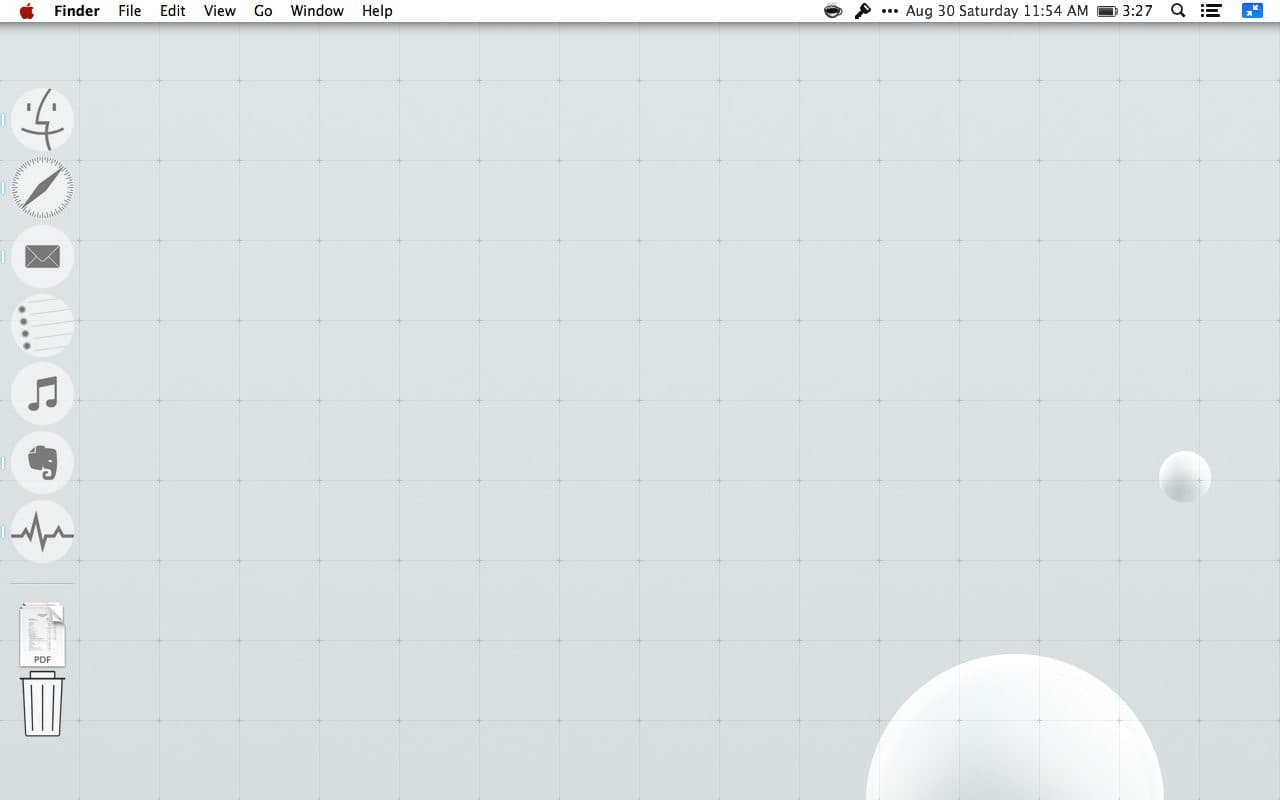This screenshot has width=1280, height=800.
Task: Open the Trash in the dock
Action: coord(42,704)
